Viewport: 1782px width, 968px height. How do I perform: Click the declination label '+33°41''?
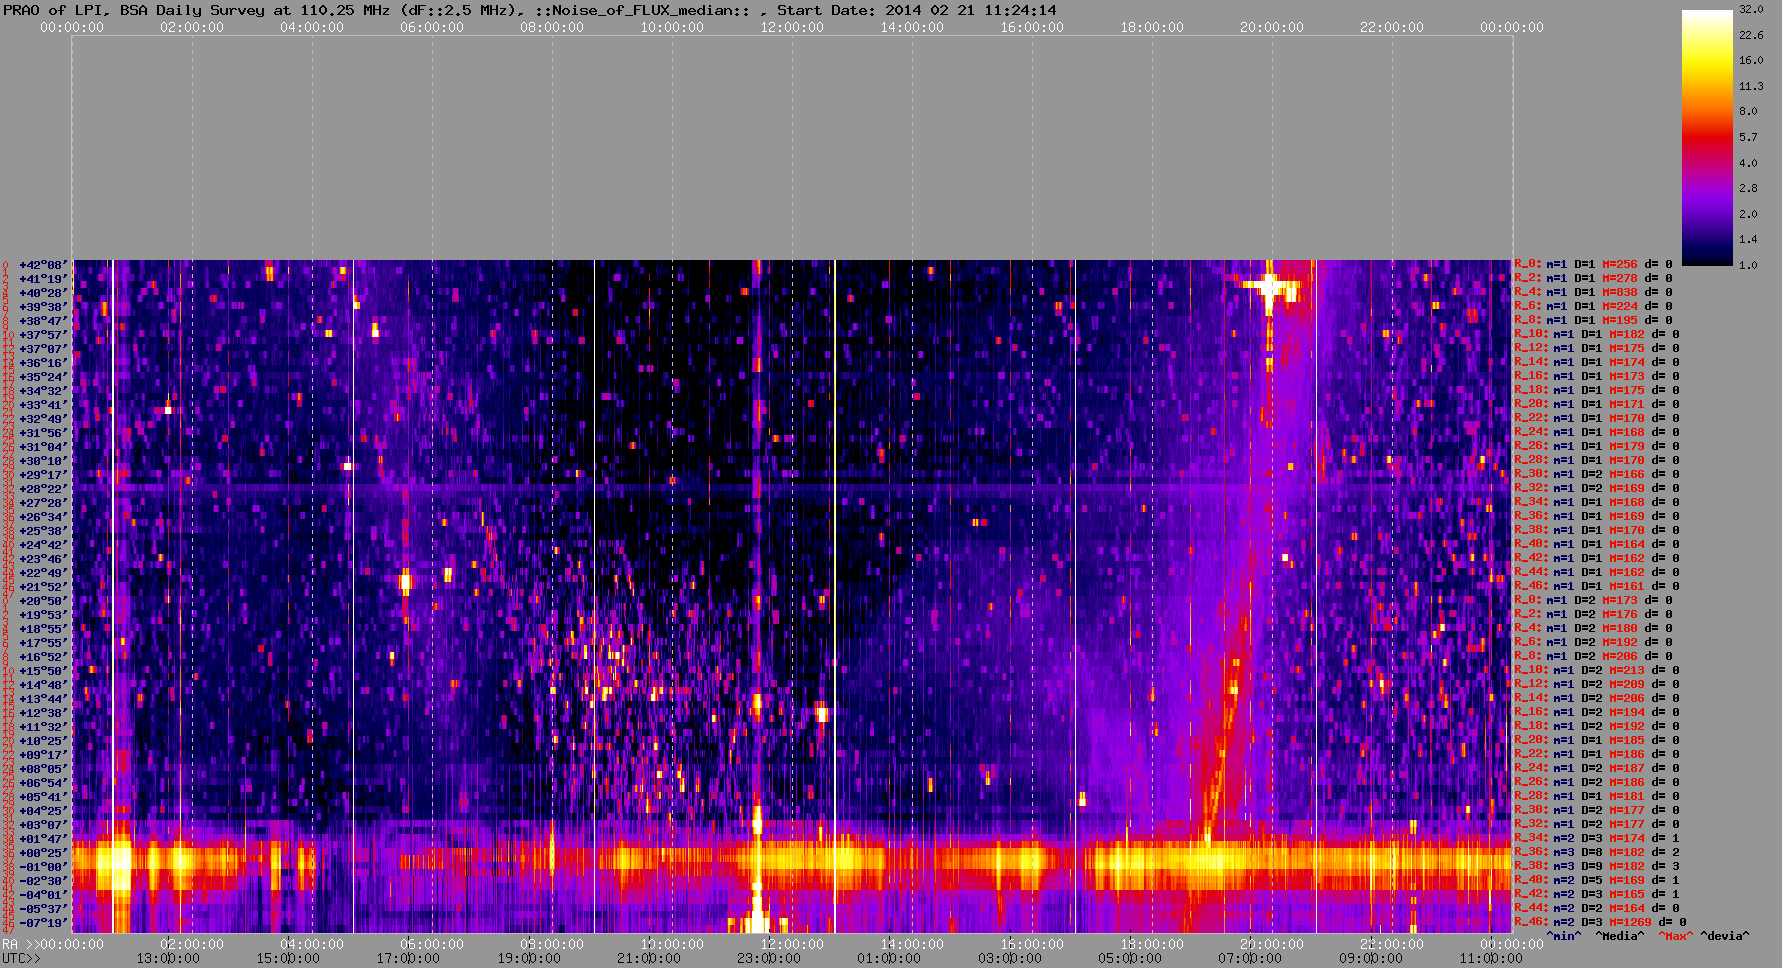[43, 405]
